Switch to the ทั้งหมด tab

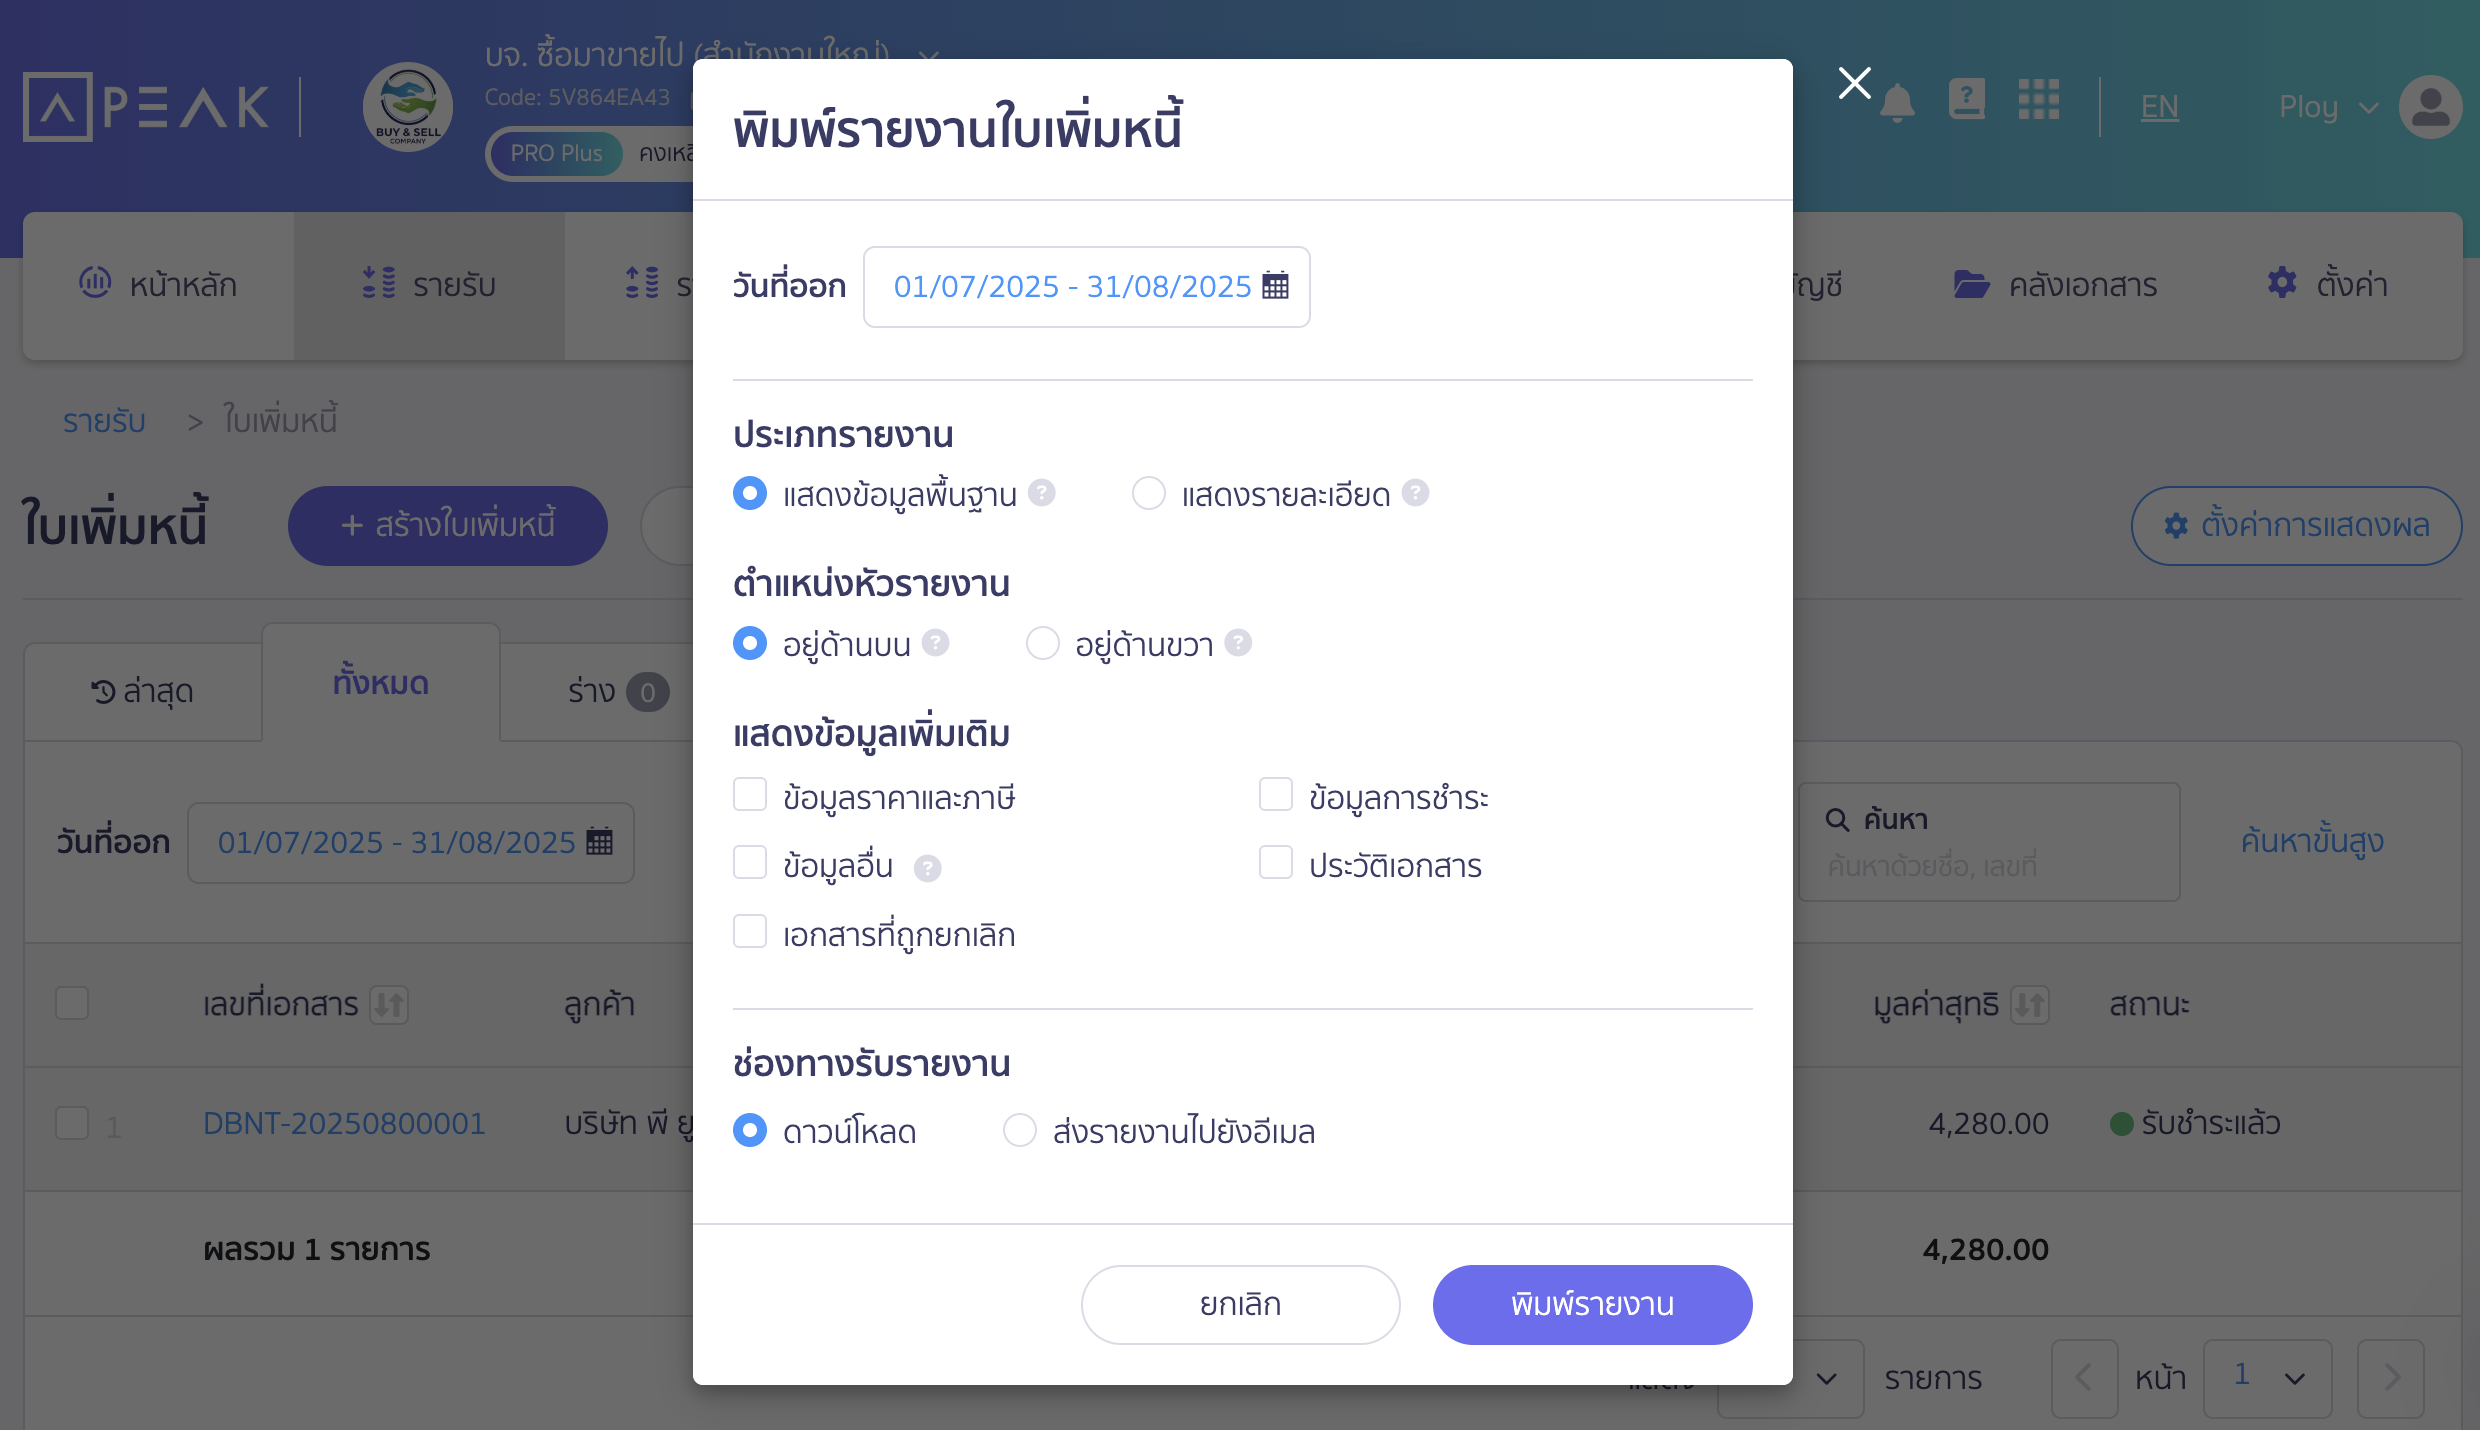click(x=381, y=683)
